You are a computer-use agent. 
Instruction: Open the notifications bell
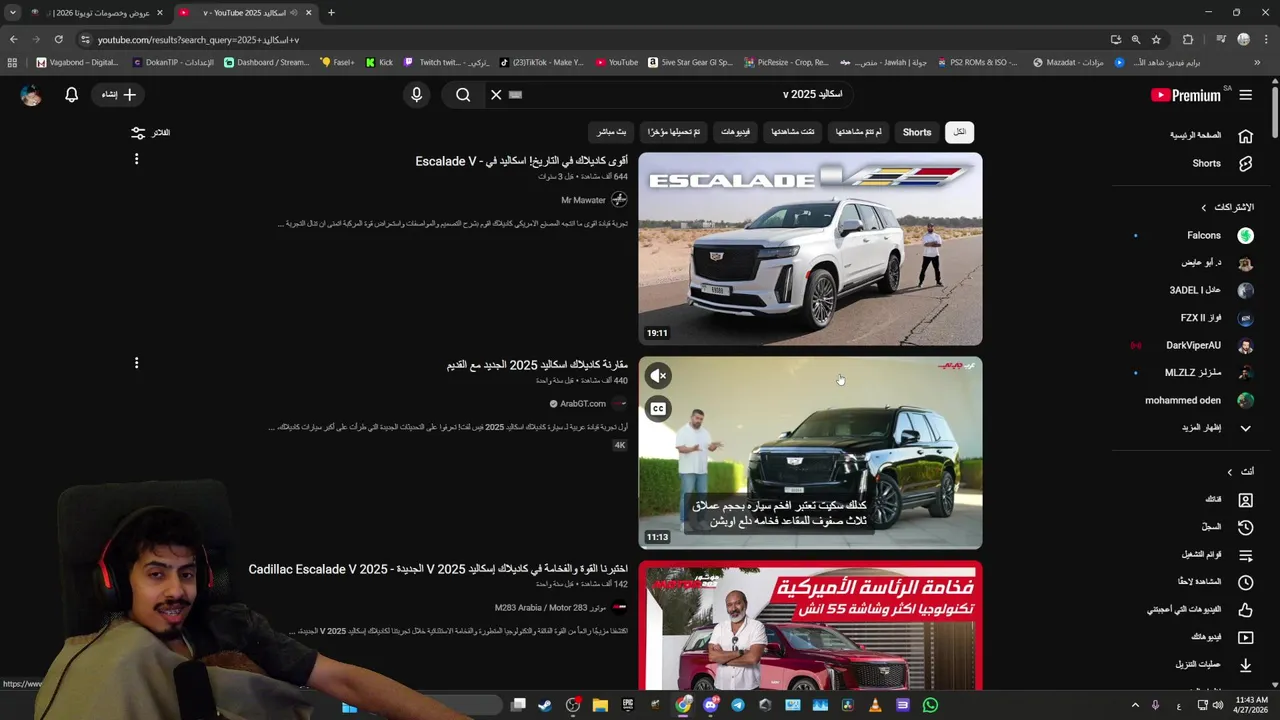coord(72,95)
